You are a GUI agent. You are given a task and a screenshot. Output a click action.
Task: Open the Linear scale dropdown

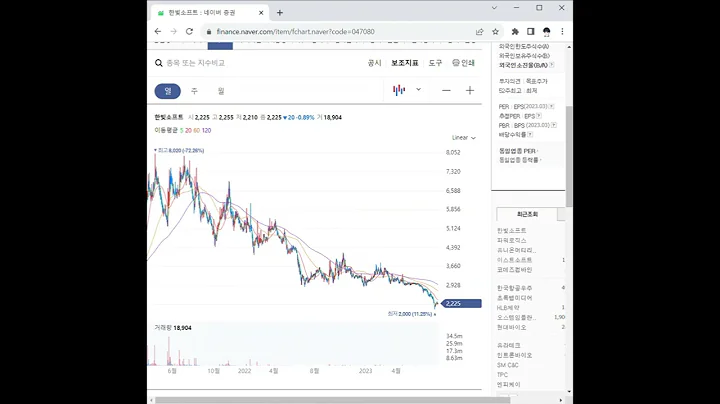[x=464, y=138]
